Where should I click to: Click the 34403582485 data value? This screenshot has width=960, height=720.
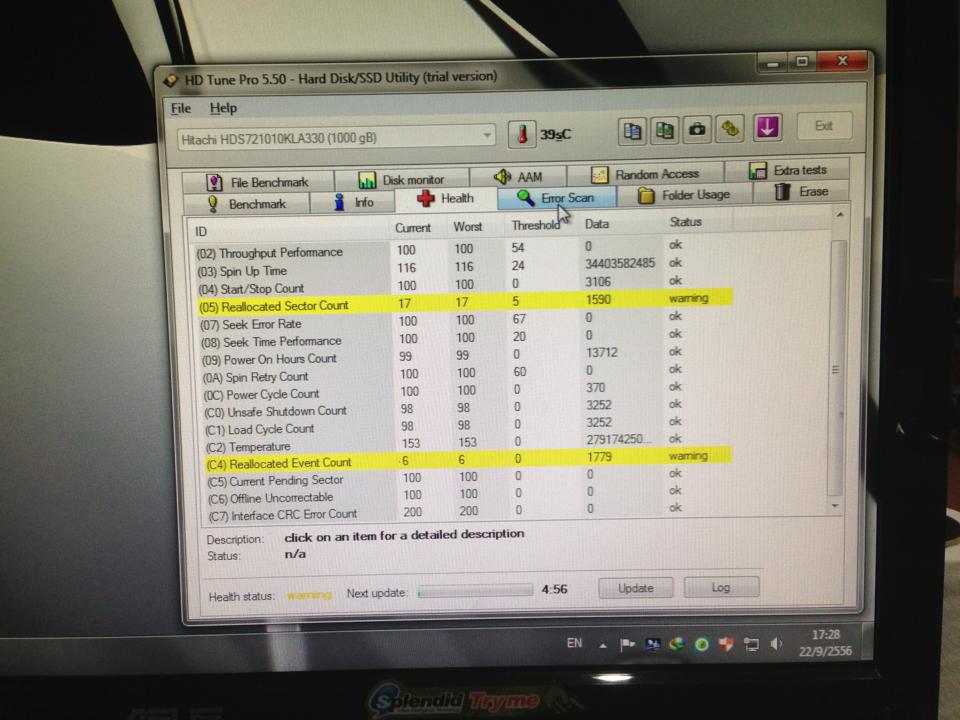coord(620,263)
